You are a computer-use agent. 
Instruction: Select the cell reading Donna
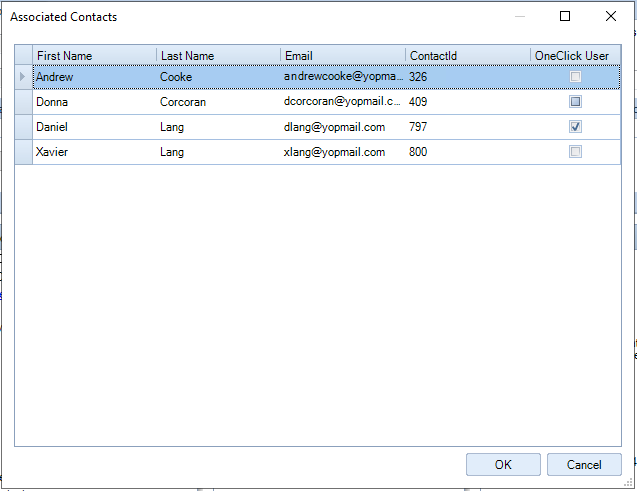click(95, 102)
